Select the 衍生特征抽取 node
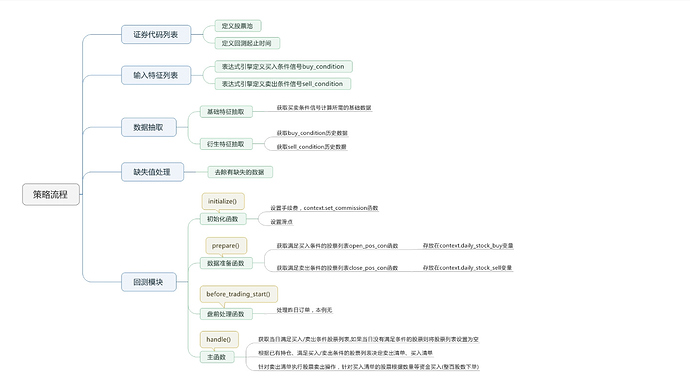The height and width of the screenshot is (388, 690). coord(226,144)
